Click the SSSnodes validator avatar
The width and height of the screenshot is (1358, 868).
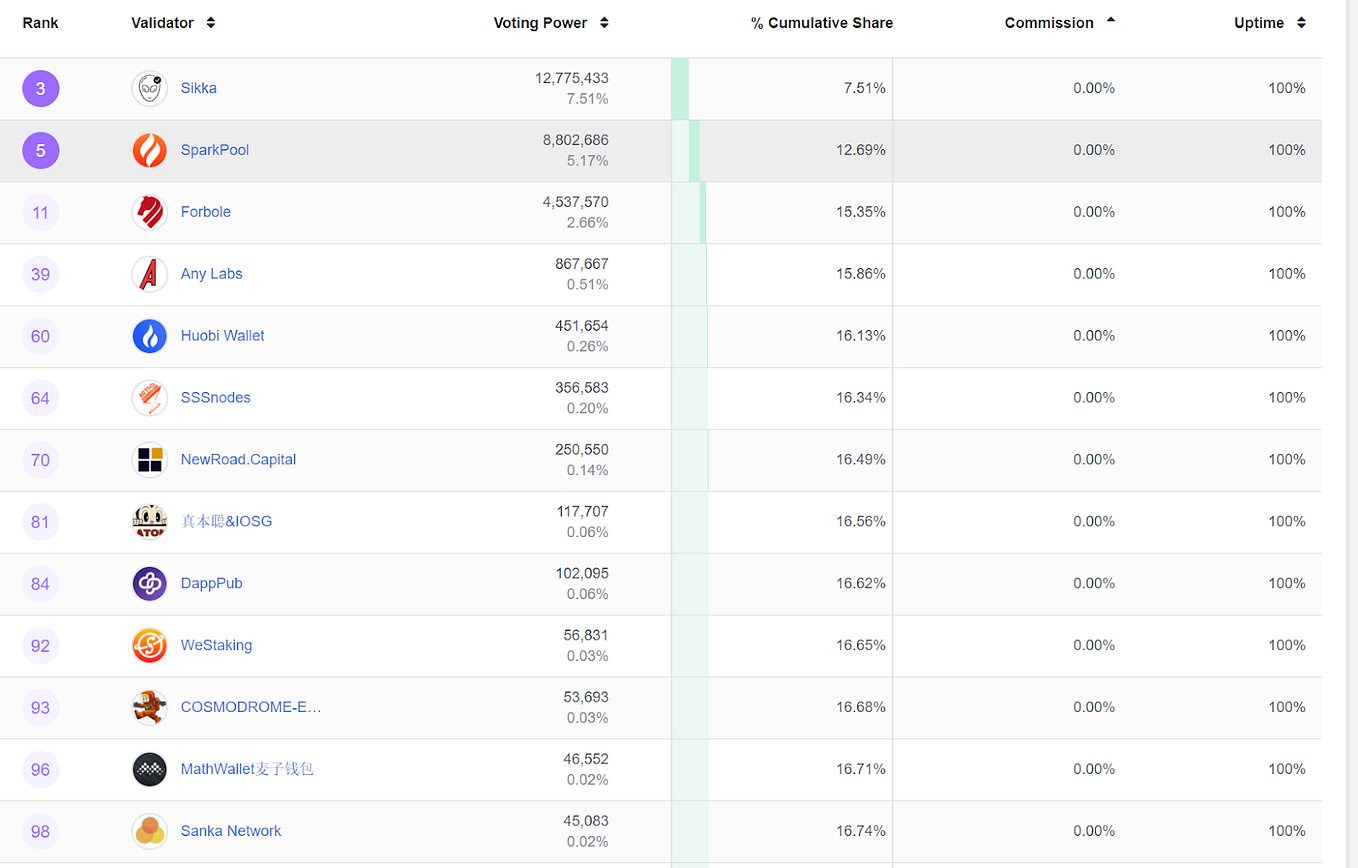pos(149,398)
